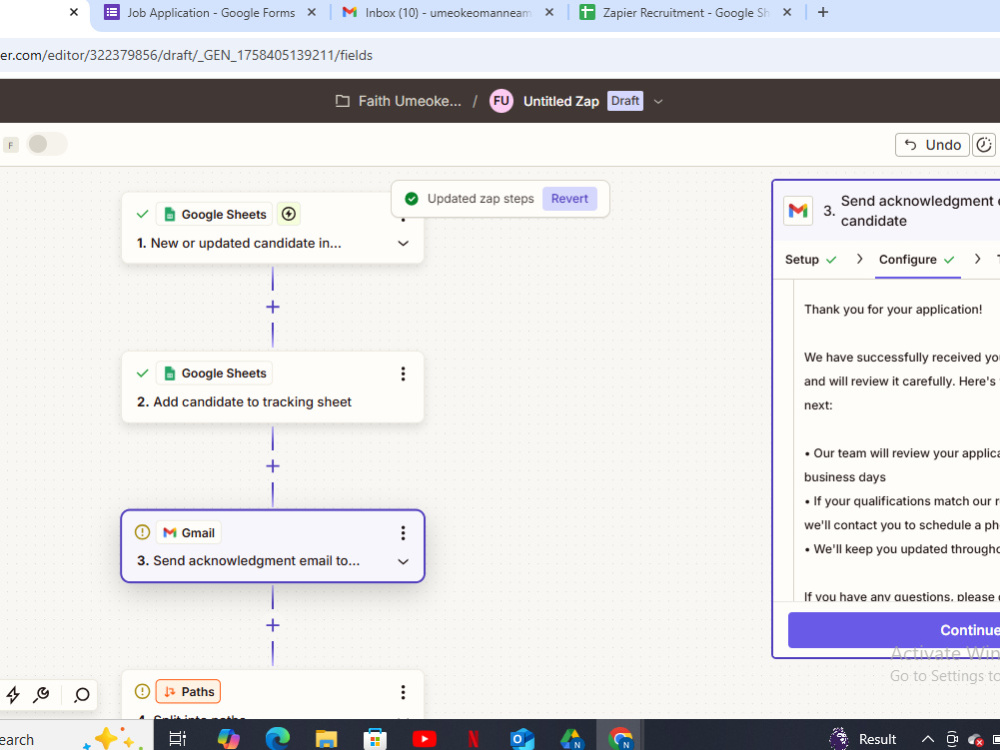1000x750 pixels.
Task: Toggle the Zap on/off switch
Action: click(47, 144)
